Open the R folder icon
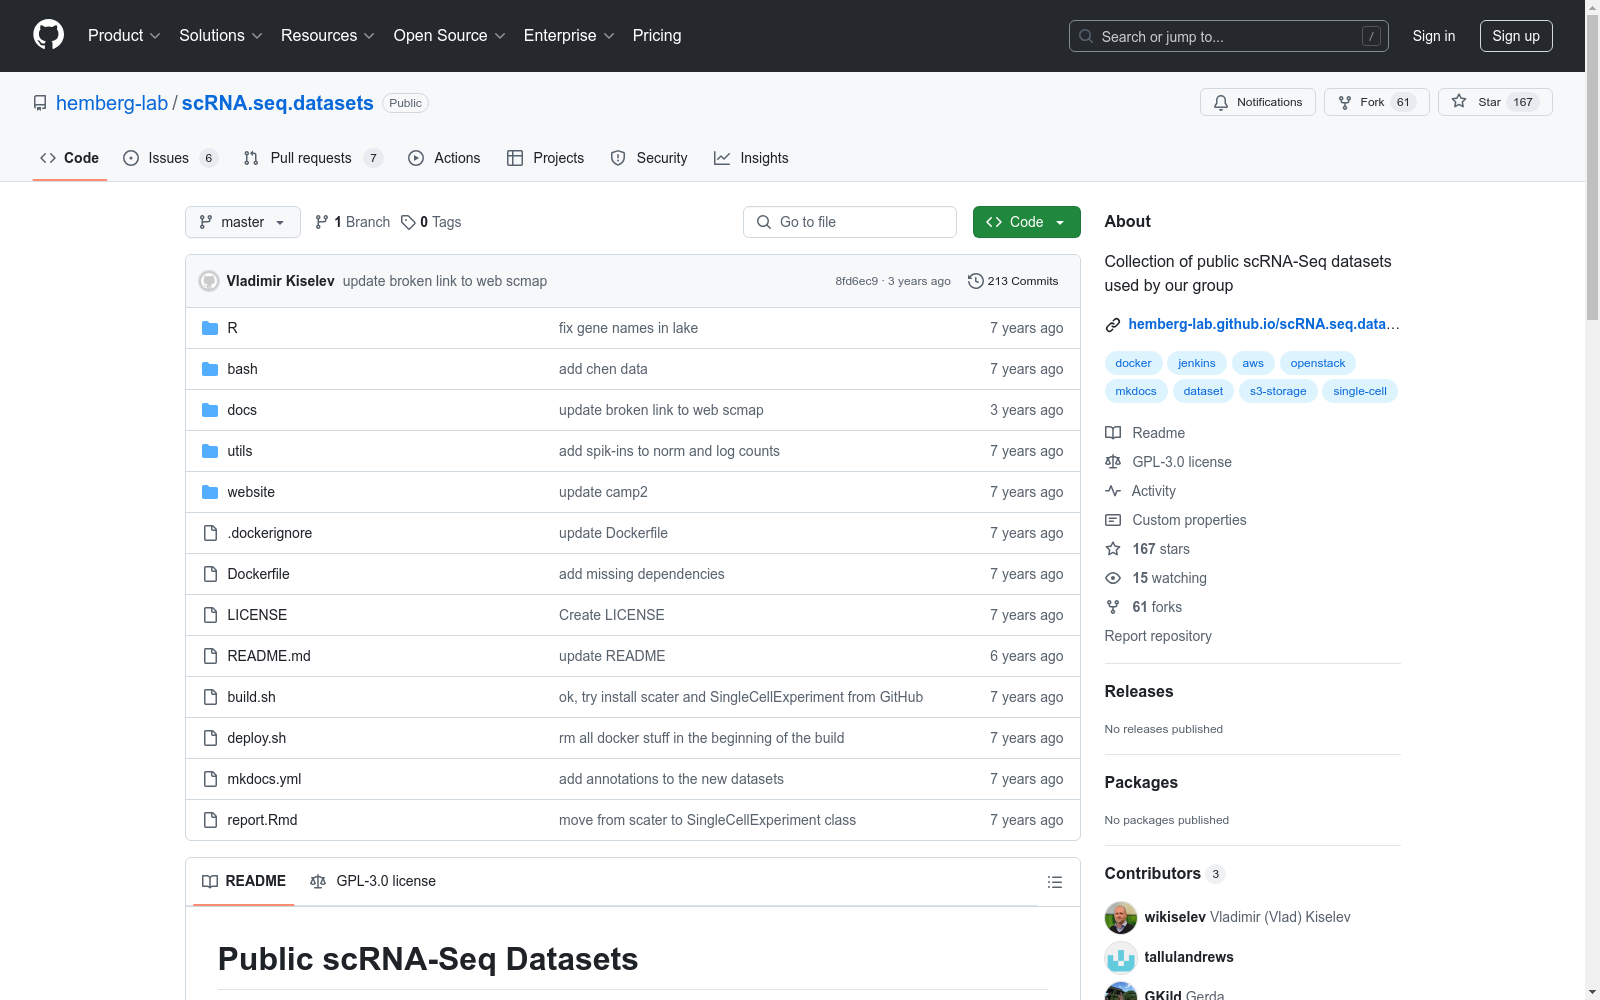 point(210,328)
